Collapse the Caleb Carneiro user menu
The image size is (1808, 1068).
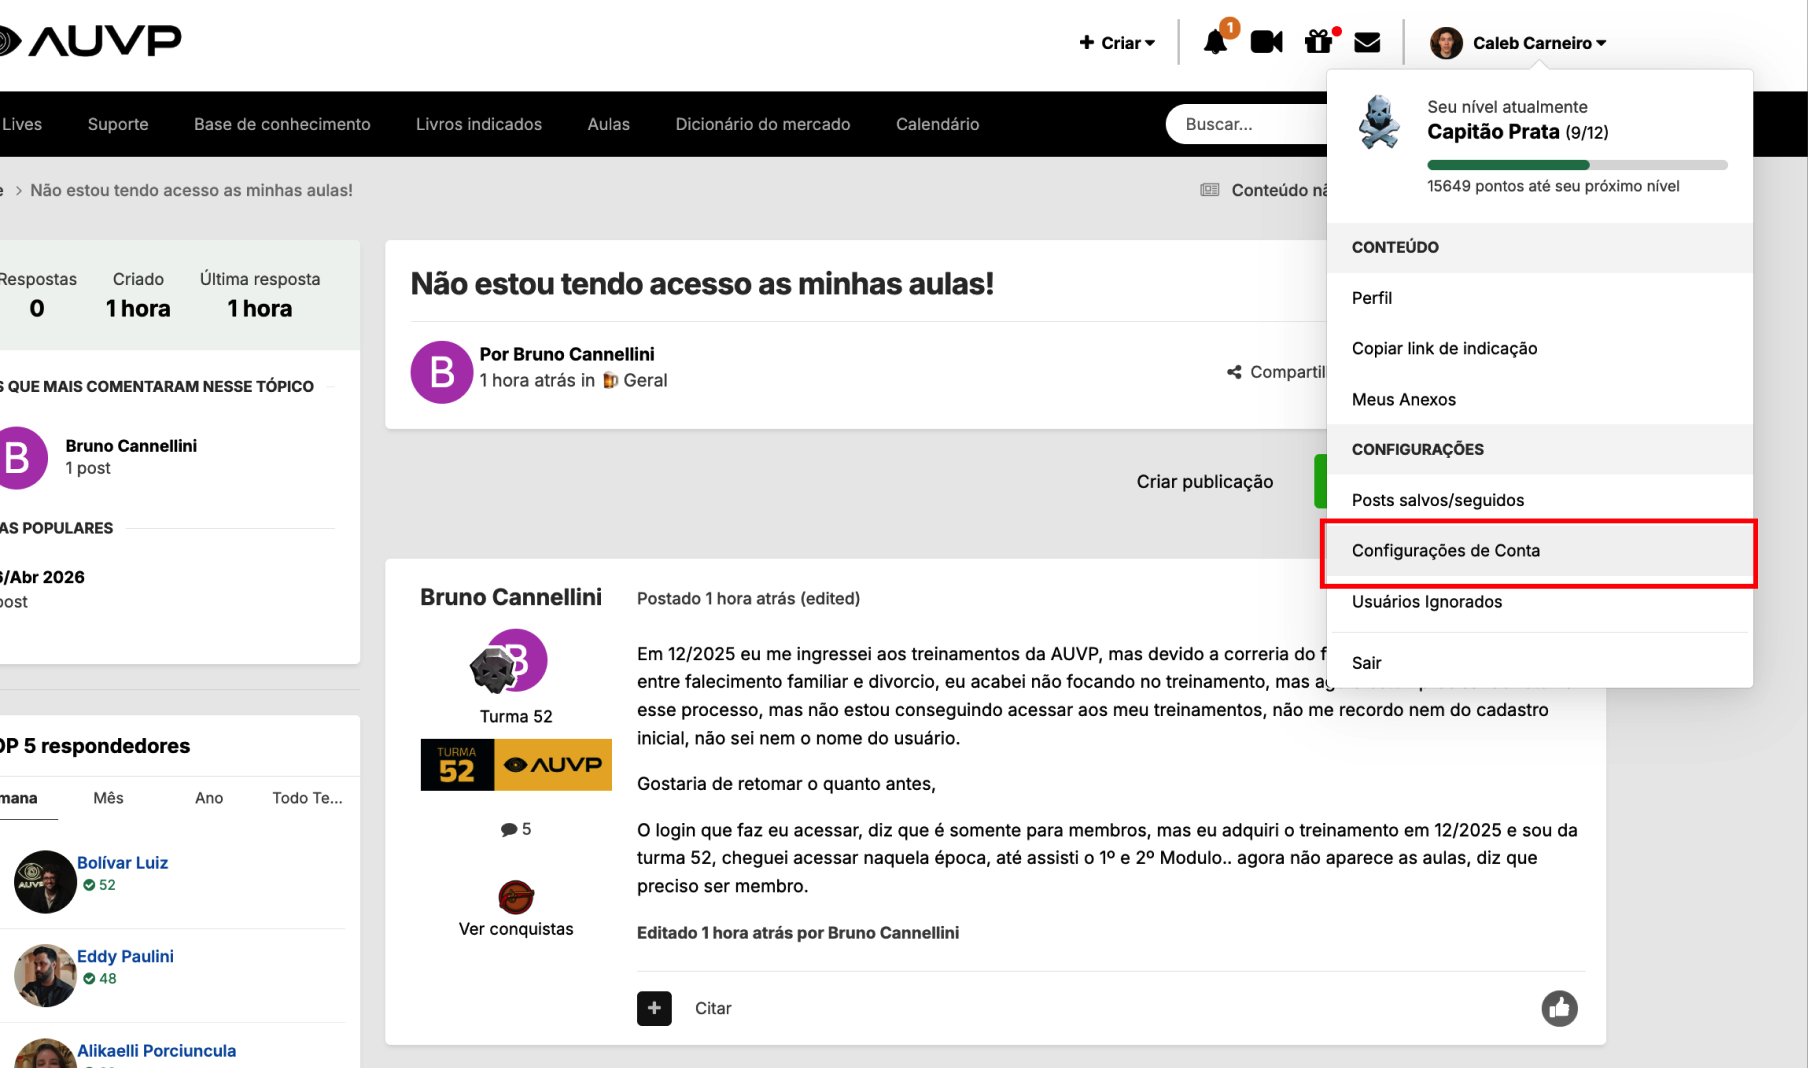point(1519,43)
